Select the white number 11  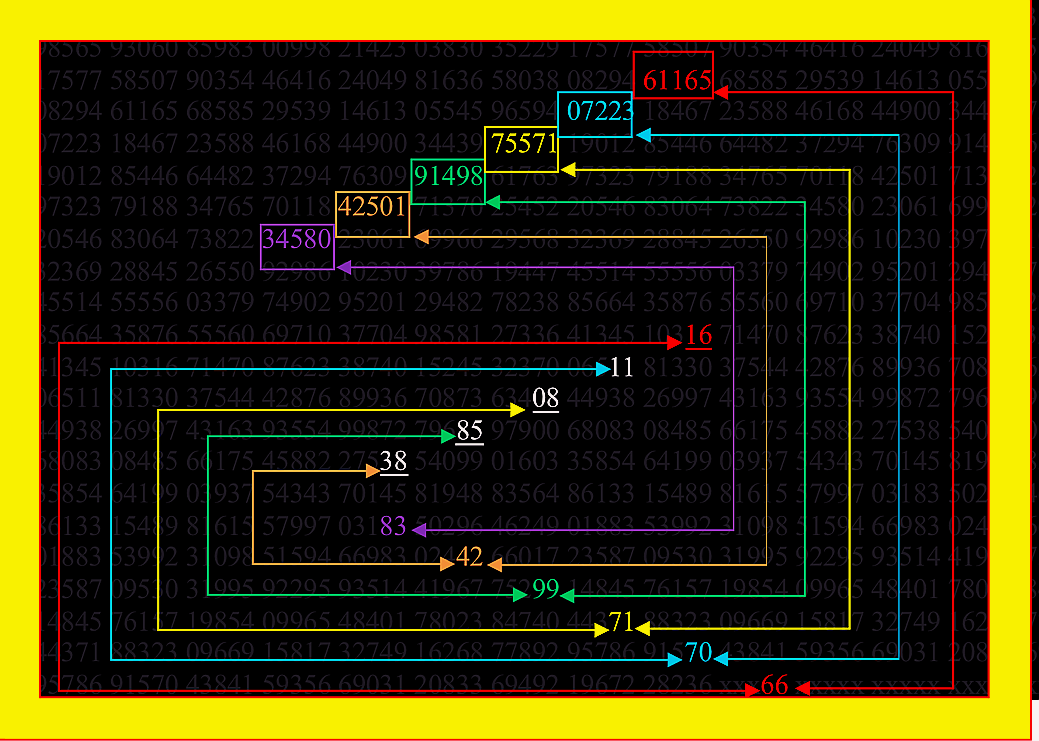622,368
